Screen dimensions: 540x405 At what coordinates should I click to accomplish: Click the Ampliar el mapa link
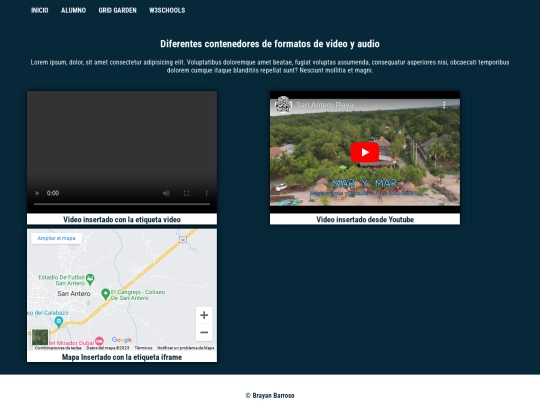pyautogui.click(x=56, y=238)
